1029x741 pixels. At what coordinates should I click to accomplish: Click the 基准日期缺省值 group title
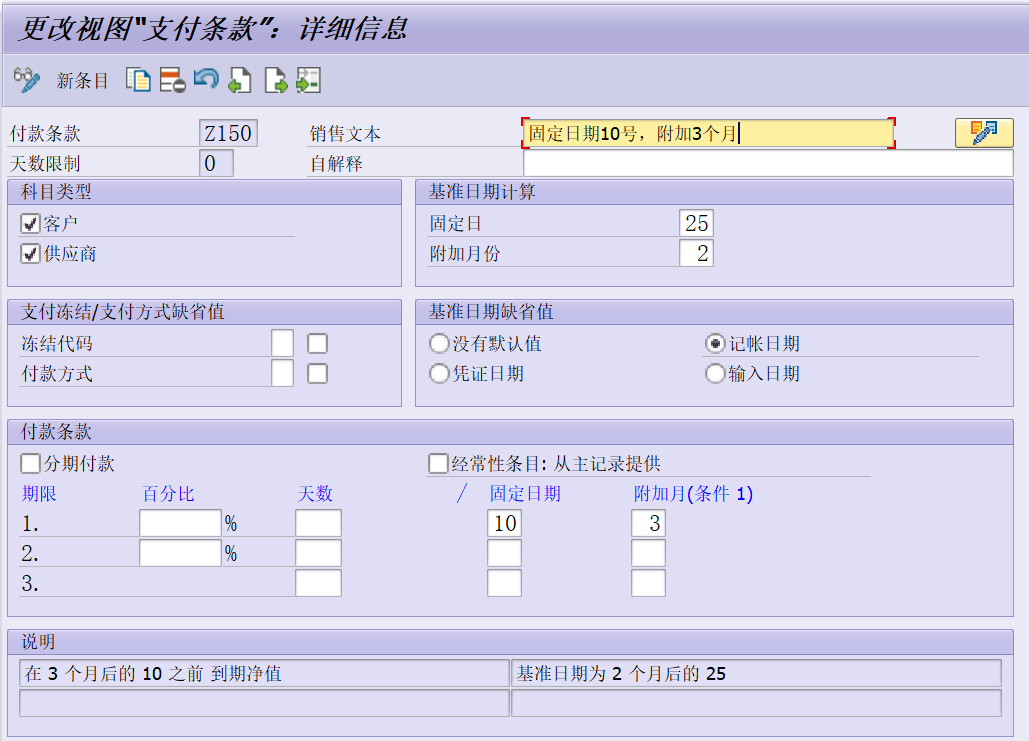[x=491, y=312]
